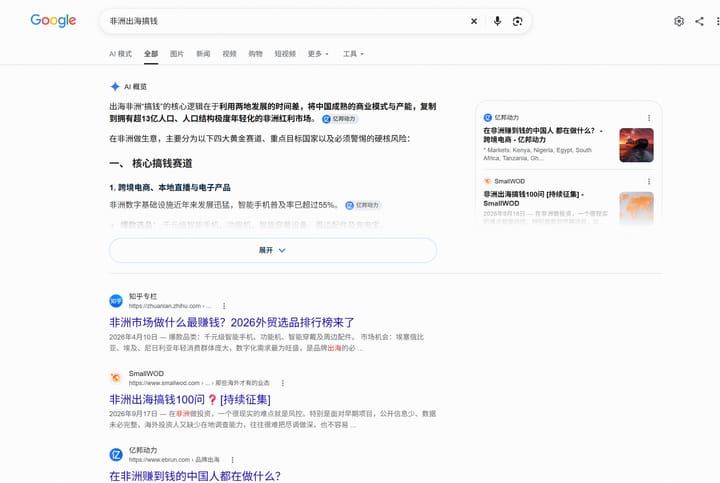This screenshot has height=483, width=720.
Task: Click the 亿邦动力 site name in results
Action: (x=143, y=450)
